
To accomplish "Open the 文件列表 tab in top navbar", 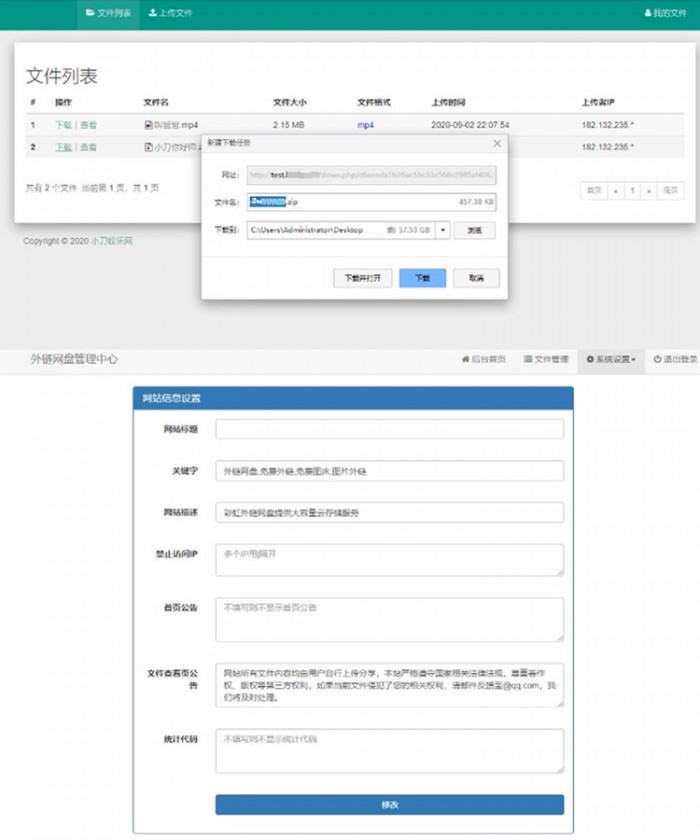I will point(108,14).
